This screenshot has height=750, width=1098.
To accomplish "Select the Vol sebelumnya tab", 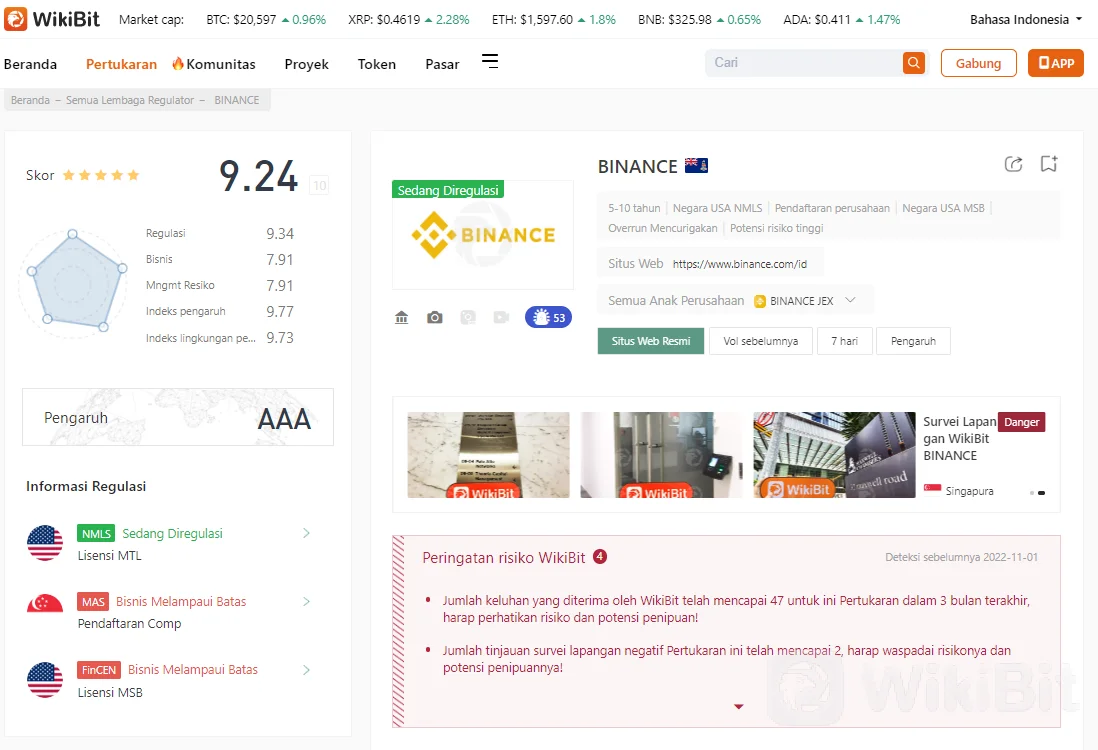I will (760, 341).
